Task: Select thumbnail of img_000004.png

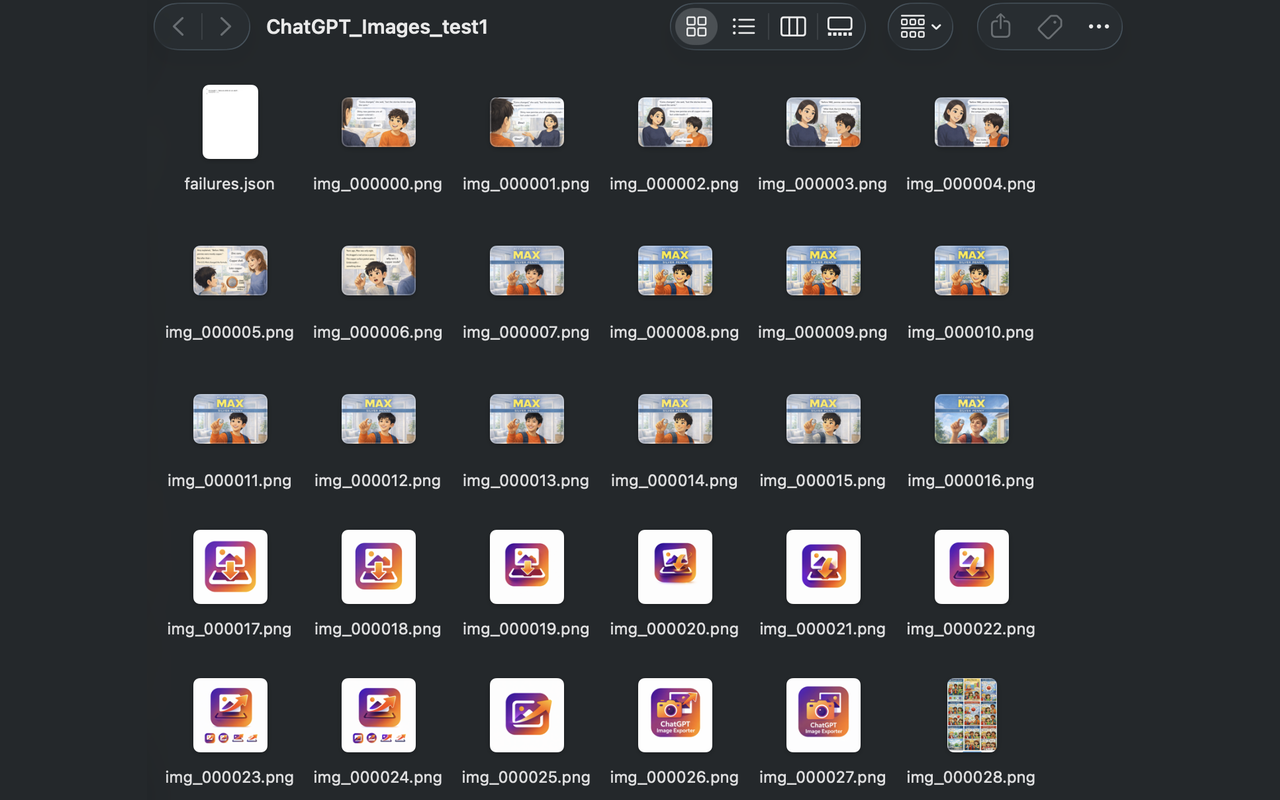Action: (x=972, y=122)
